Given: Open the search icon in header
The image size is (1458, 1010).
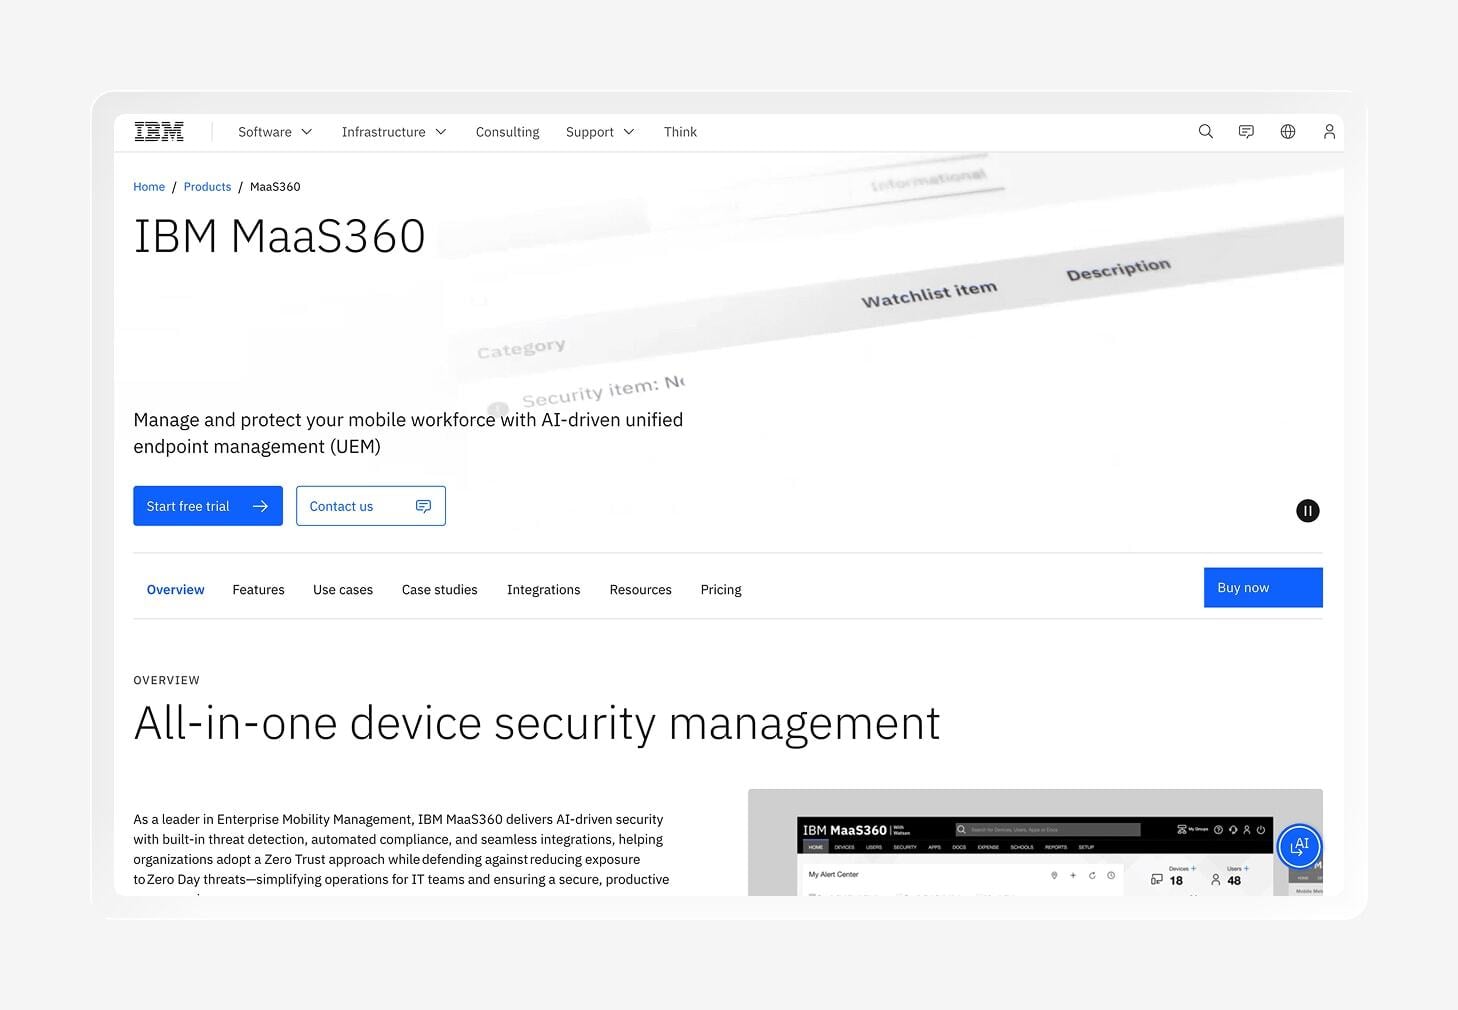Looking at the screenshot, I should coord(1206,131).
